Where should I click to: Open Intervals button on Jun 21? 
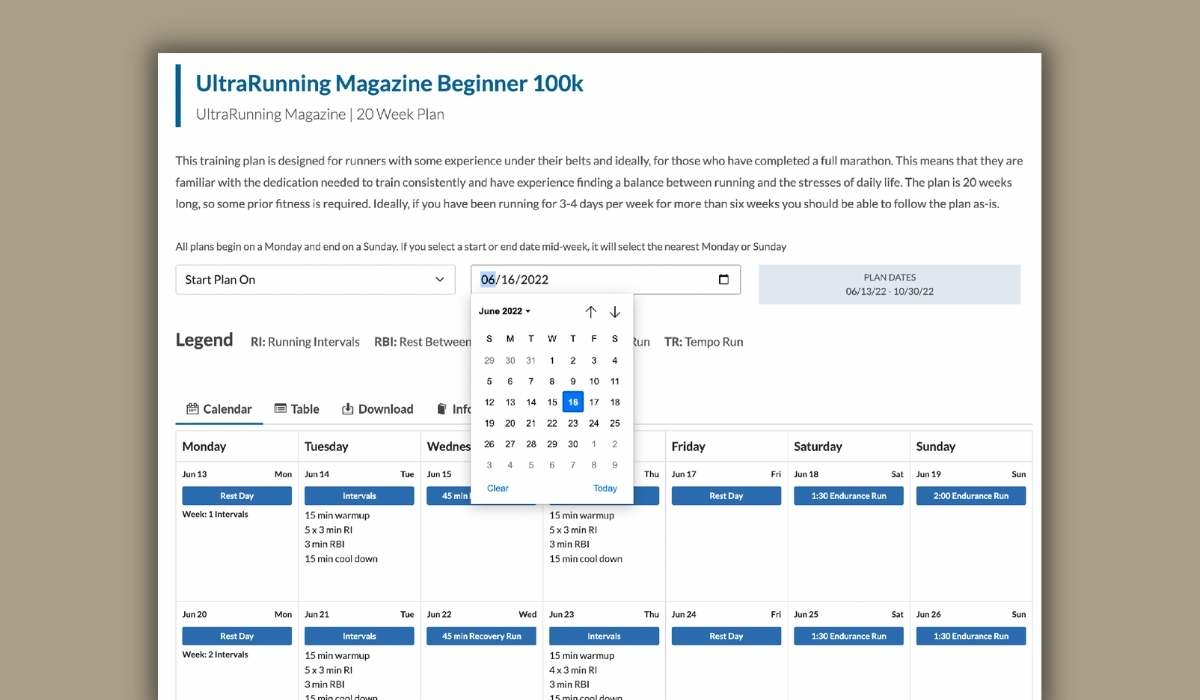click(x=359, y=636)
